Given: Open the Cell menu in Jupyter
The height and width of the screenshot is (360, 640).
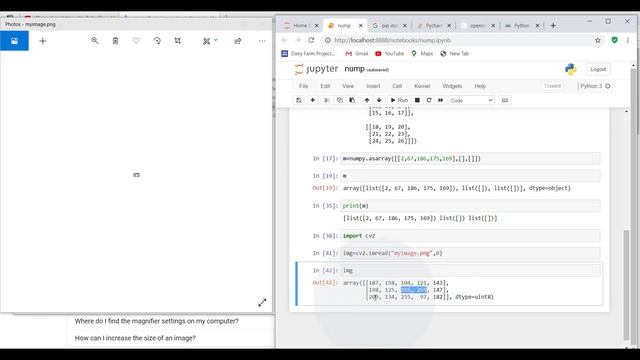Looking at the screenshot, I should coord(397,86).
